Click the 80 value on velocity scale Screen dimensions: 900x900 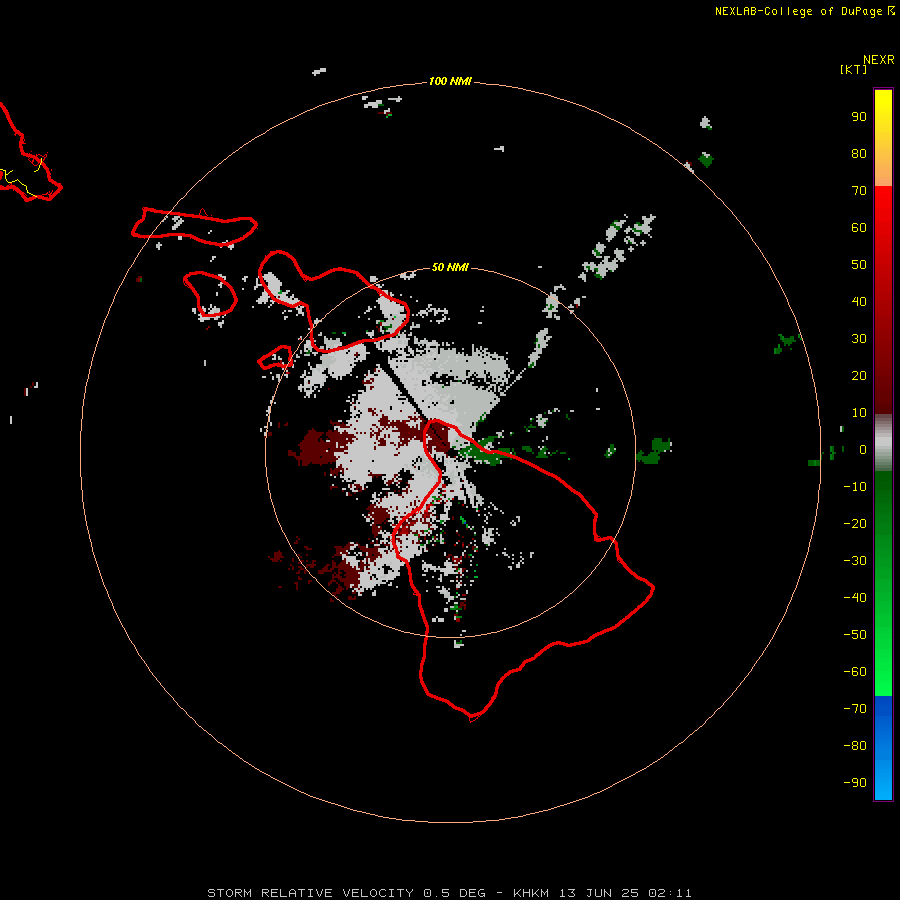coord(859,153)
